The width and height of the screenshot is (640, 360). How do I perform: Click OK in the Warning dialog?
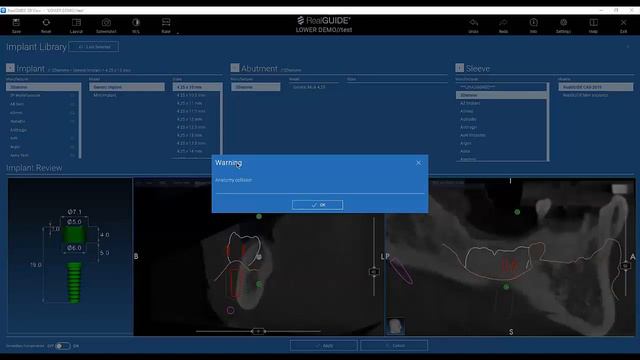click(x=318, y=205)
